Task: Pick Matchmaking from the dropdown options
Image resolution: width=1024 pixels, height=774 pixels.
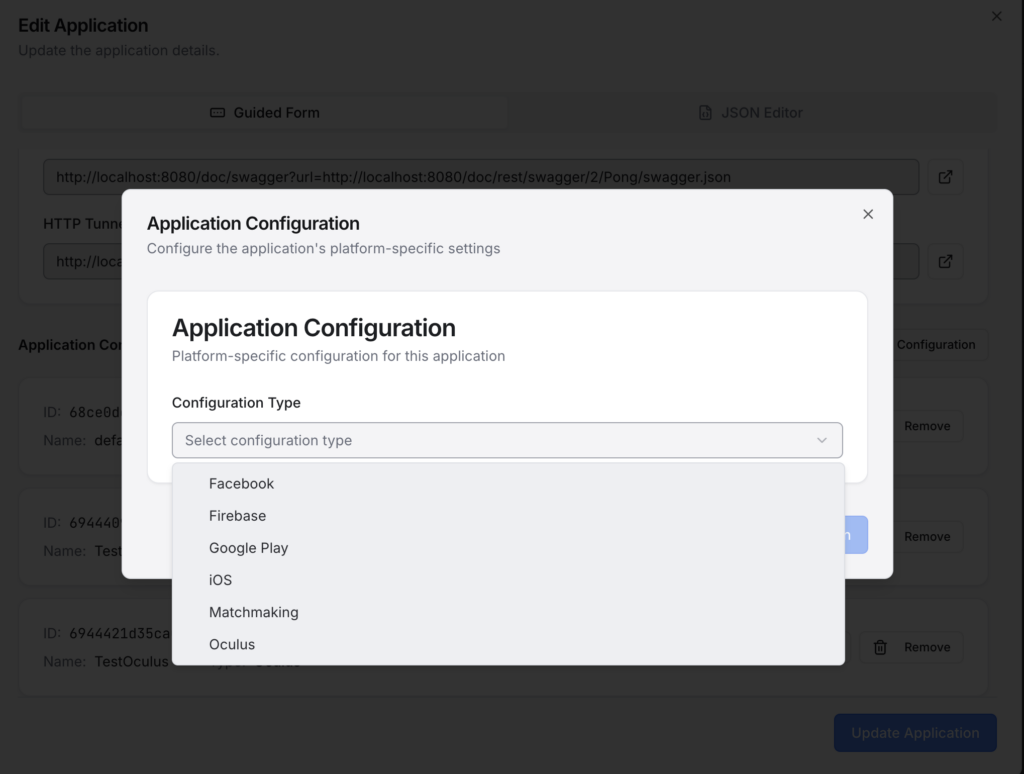Action: tap(253, 612)
